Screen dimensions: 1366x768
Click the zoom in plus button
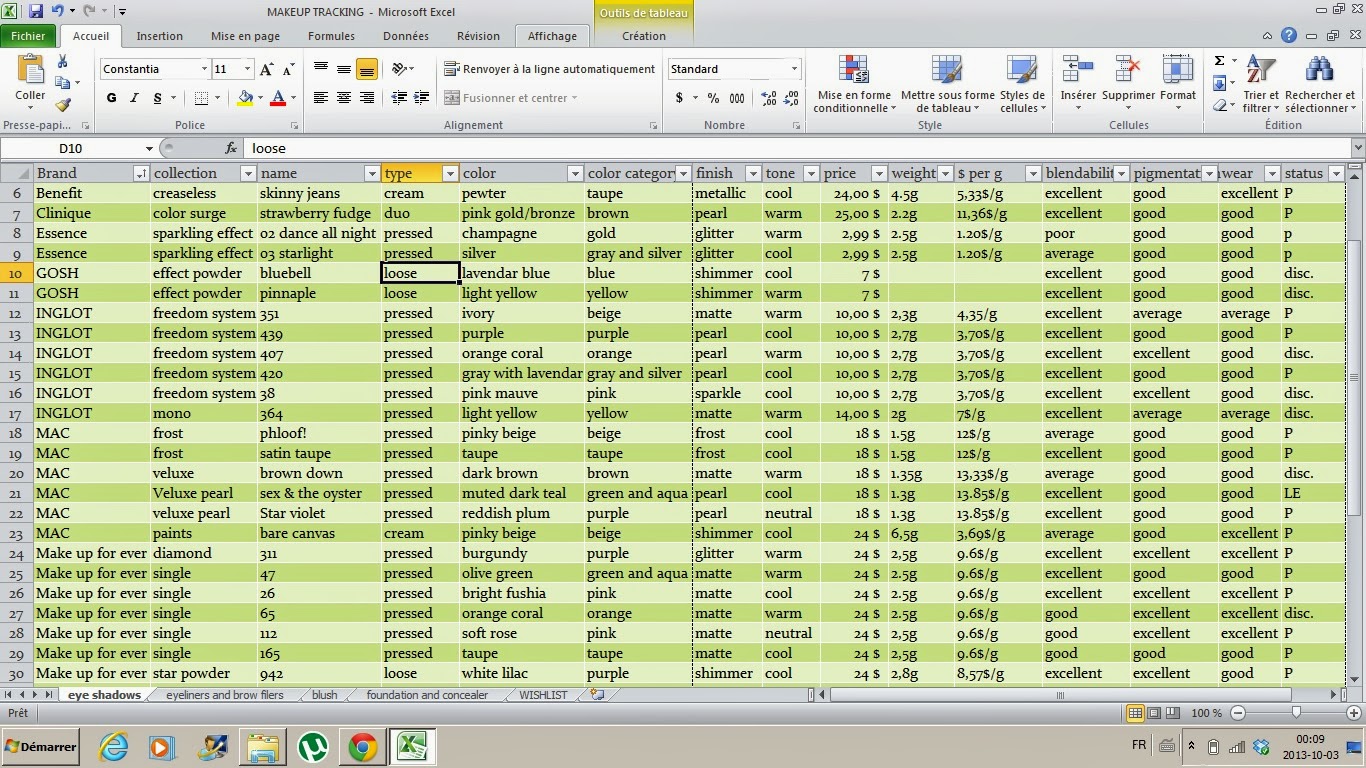[x=1354, y=713]
